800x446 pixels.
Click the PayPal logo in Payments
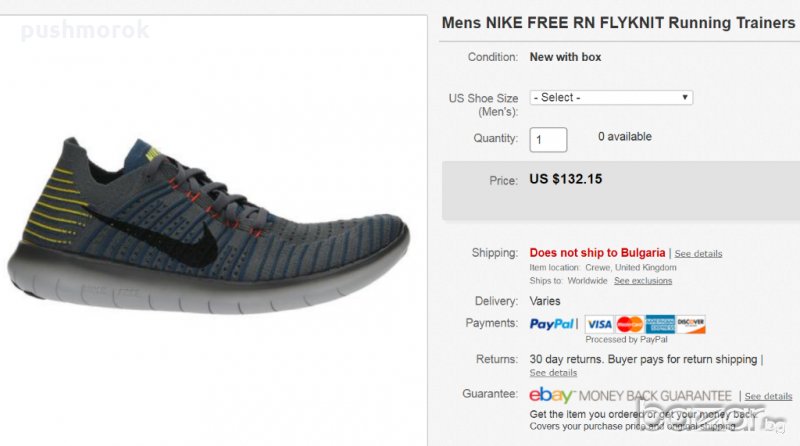coord(552,324)
